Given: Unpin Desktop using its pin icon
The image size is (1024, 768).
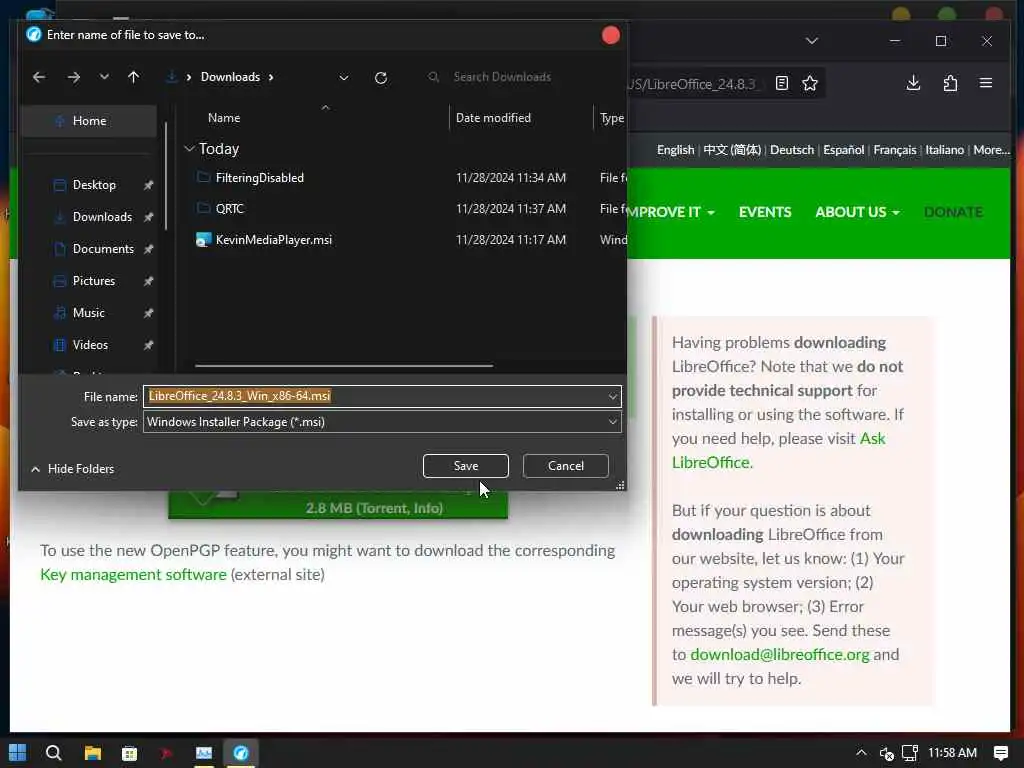Looking at the screenshot, I should (x=148, y=185).
